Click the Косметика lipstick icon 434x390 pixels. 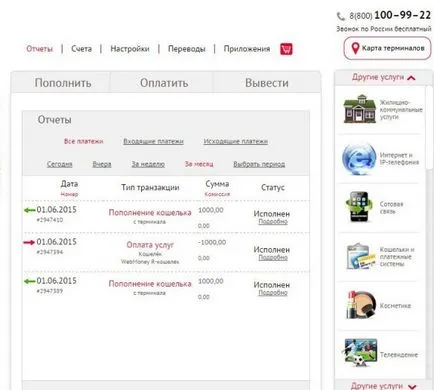point(361,305)
